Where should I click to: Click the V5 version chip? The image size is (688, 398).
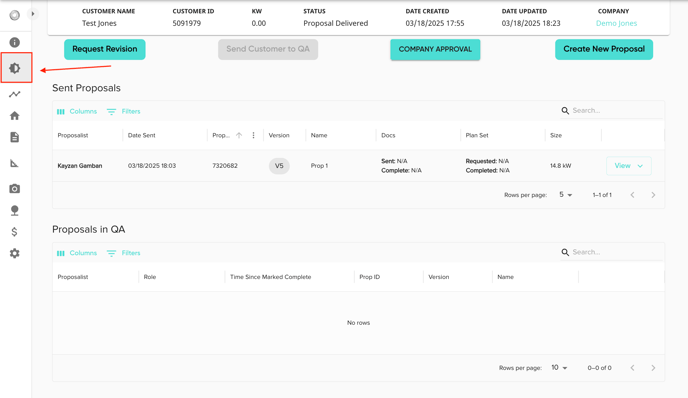tap(279, 166)
